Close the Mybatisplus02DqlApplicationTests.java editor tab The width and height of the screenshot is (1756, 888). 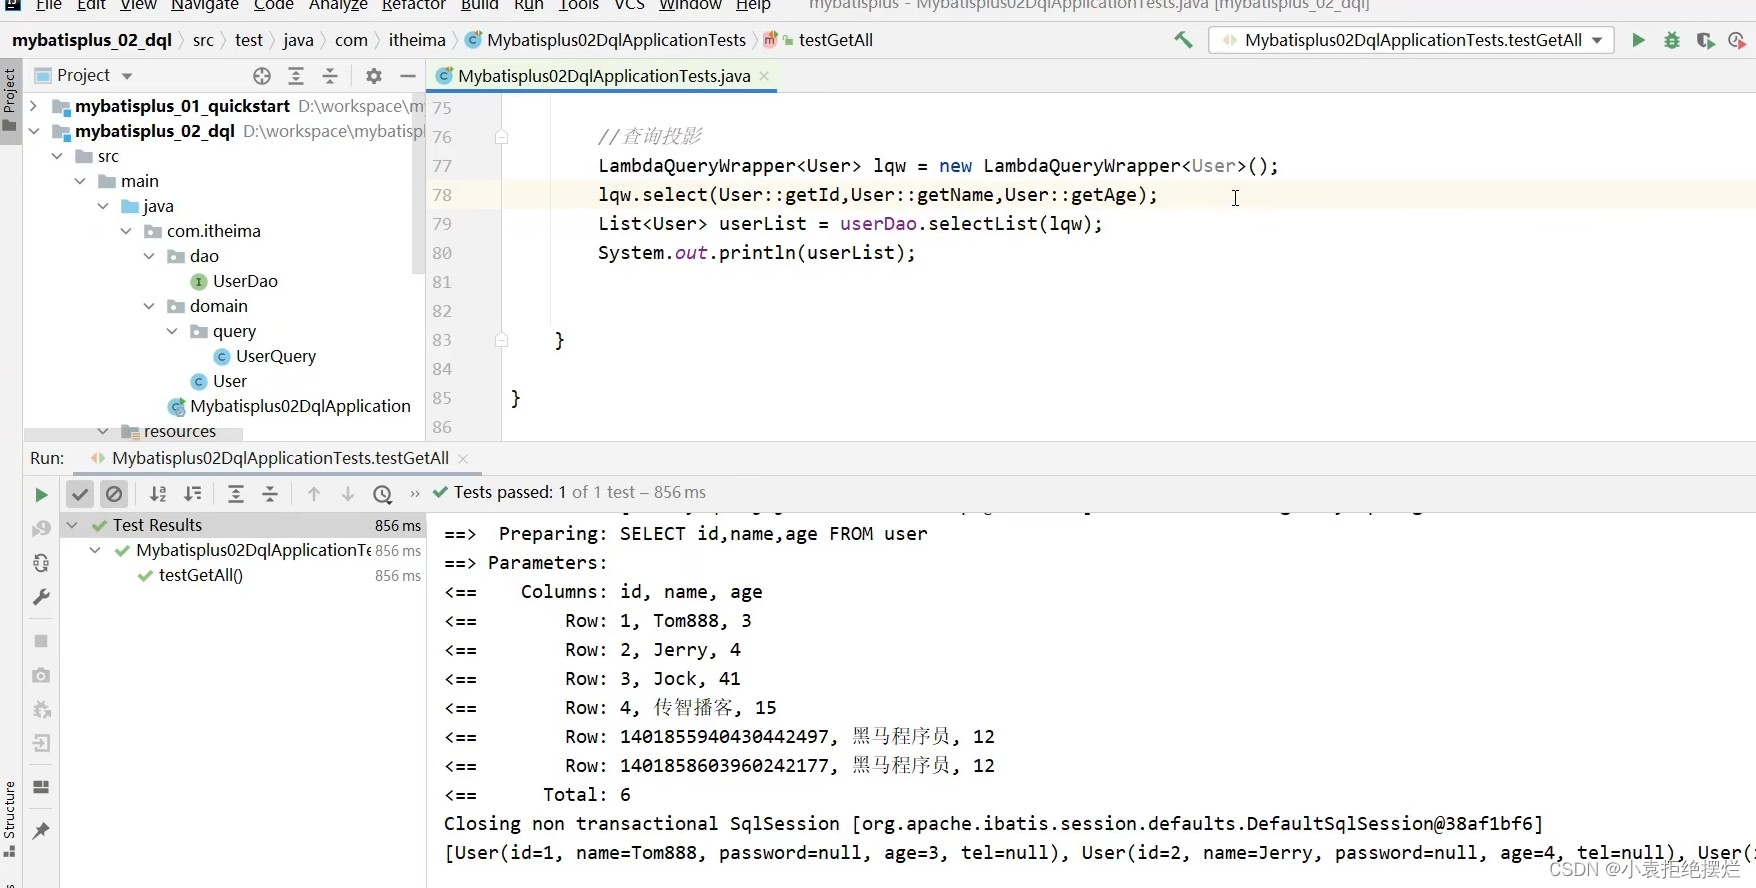click(764, 76)
